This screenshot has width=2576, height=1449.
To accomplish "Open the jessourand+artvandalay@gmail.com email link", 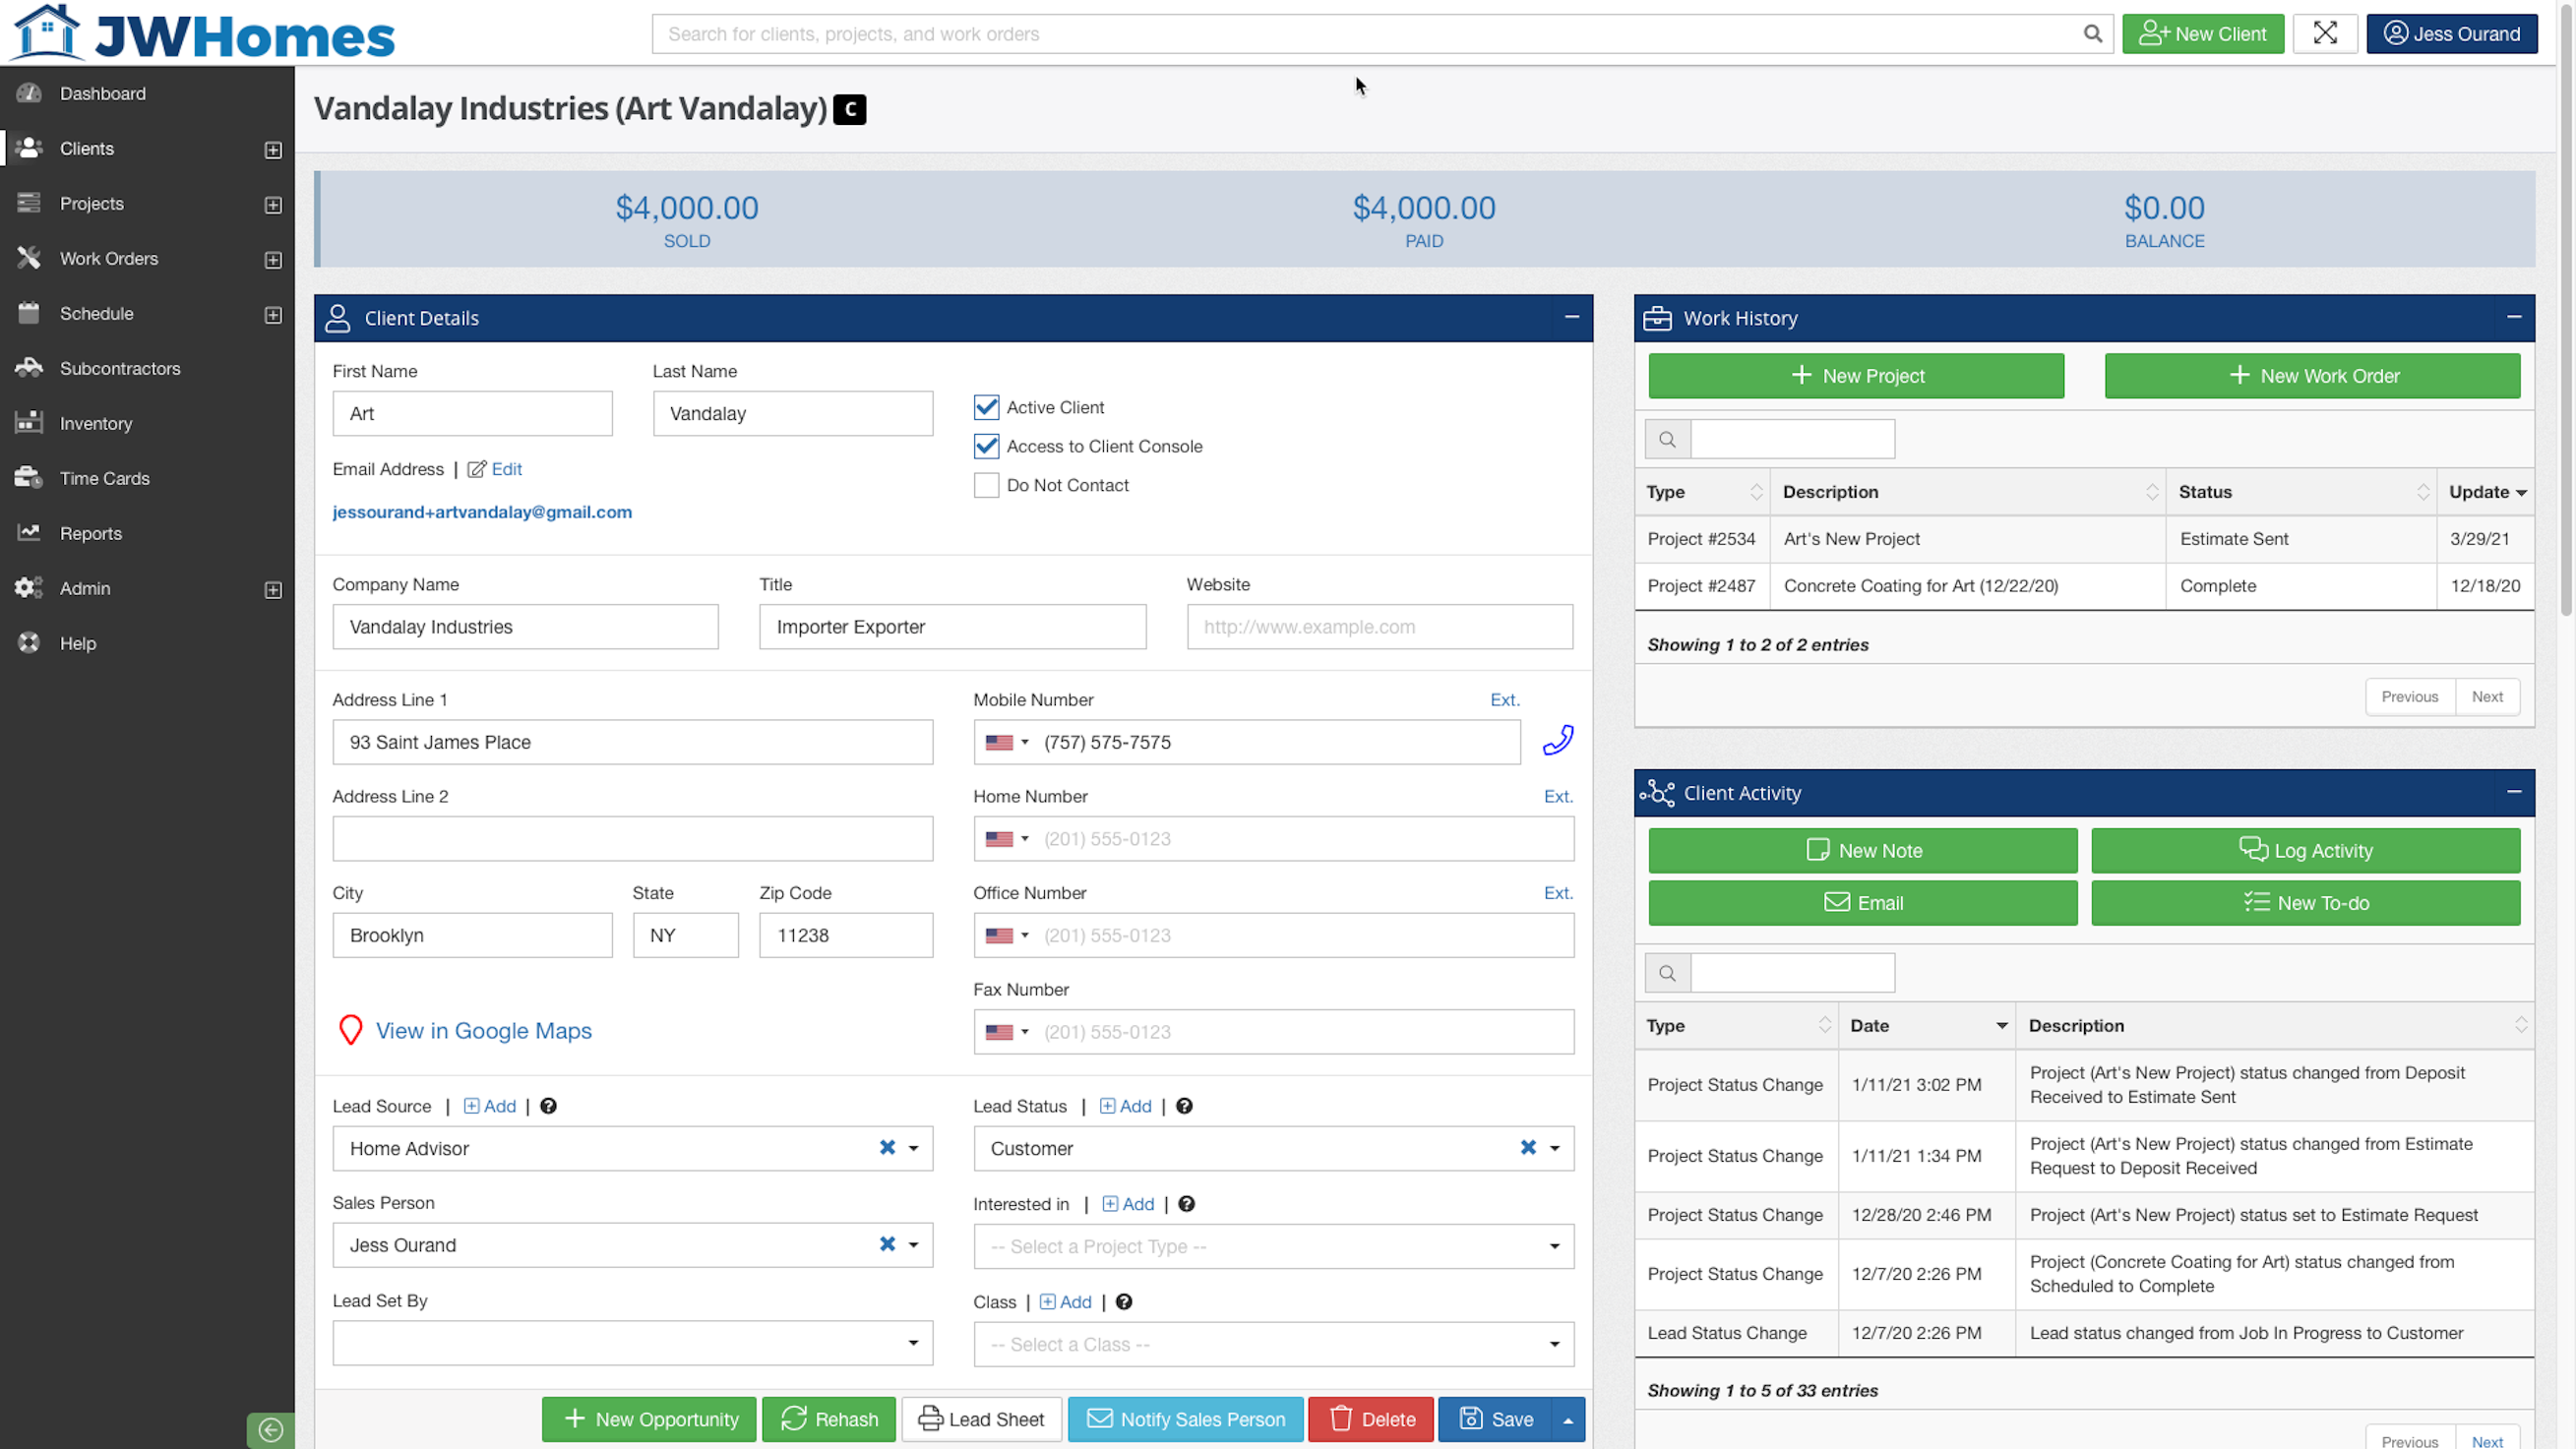I will 482,511.
